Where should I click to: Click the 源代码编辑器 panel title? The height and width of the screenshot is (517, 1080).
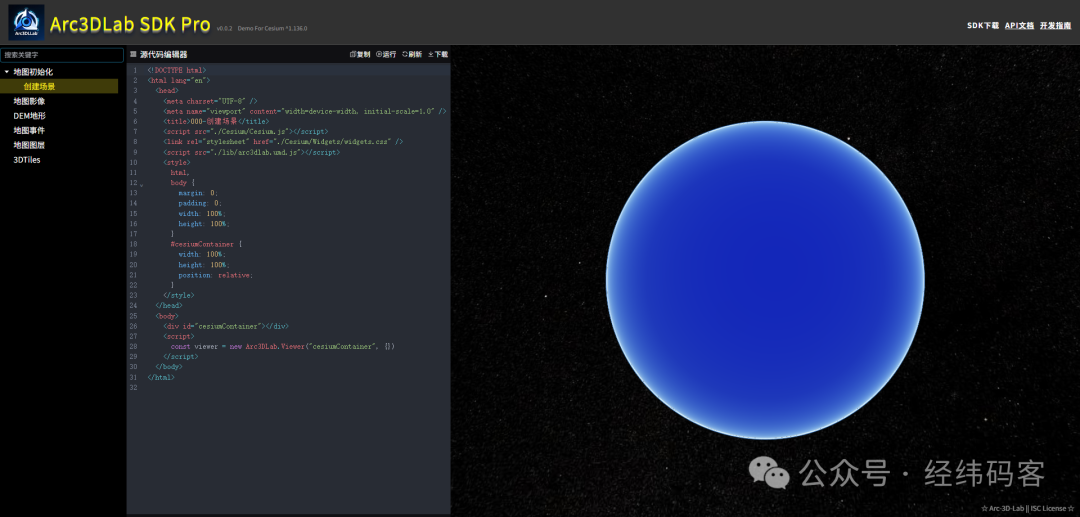pos(164,54)
